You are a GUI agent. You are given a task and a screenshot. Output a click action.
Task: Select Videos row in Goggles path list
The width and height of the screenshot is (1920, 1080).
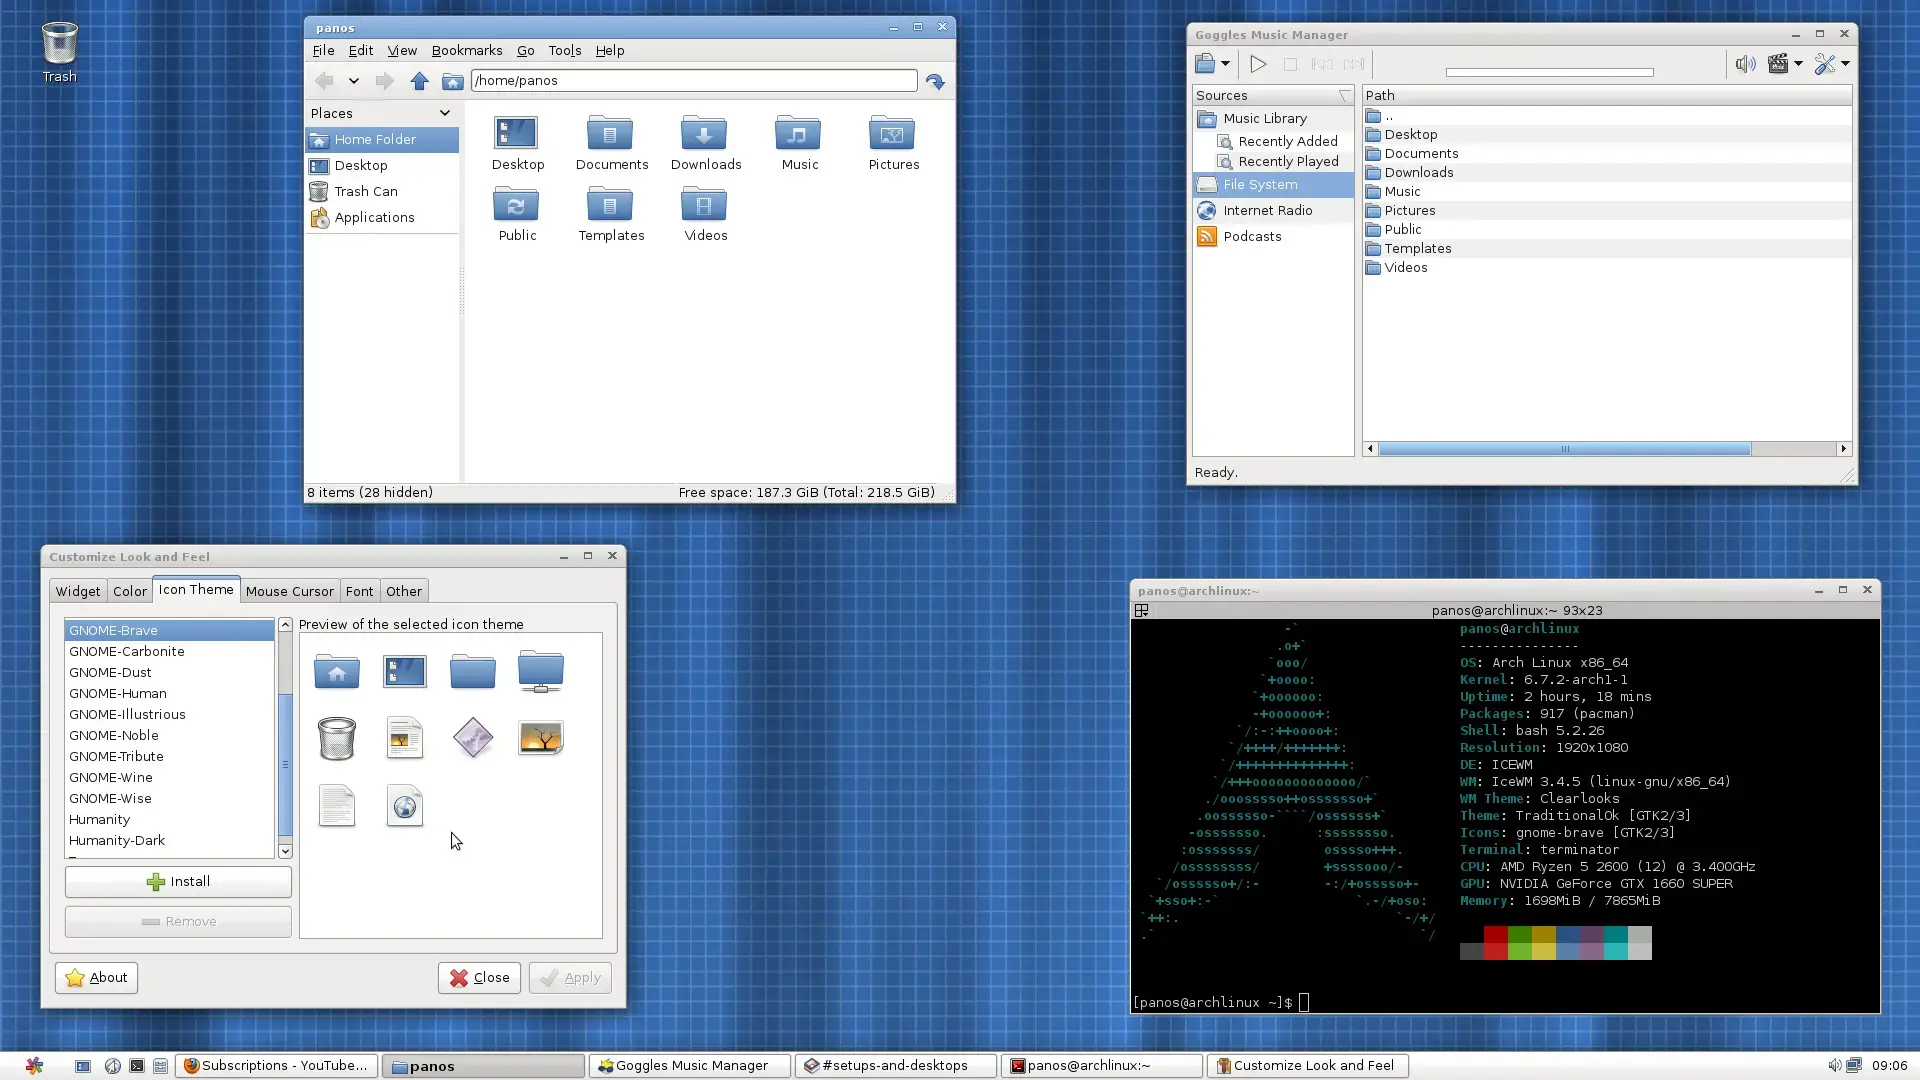[1606, 267]
